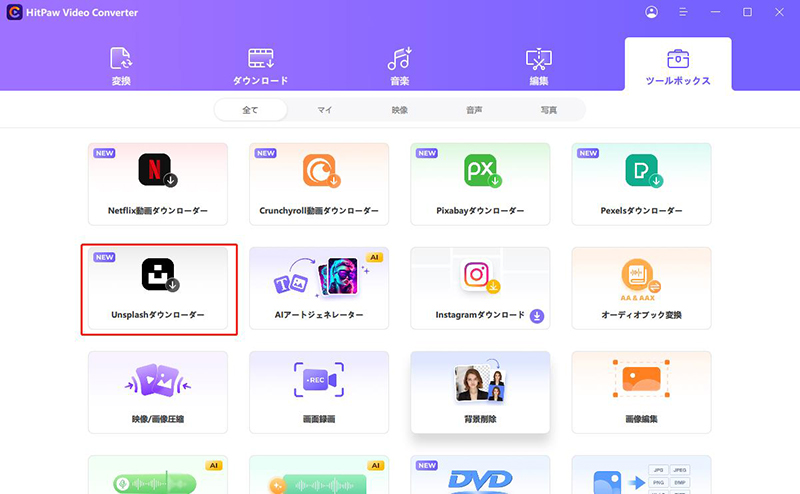Click the film download icon
Screen dimensions: 800x494
pyautogui.click(x=261, y=58)
